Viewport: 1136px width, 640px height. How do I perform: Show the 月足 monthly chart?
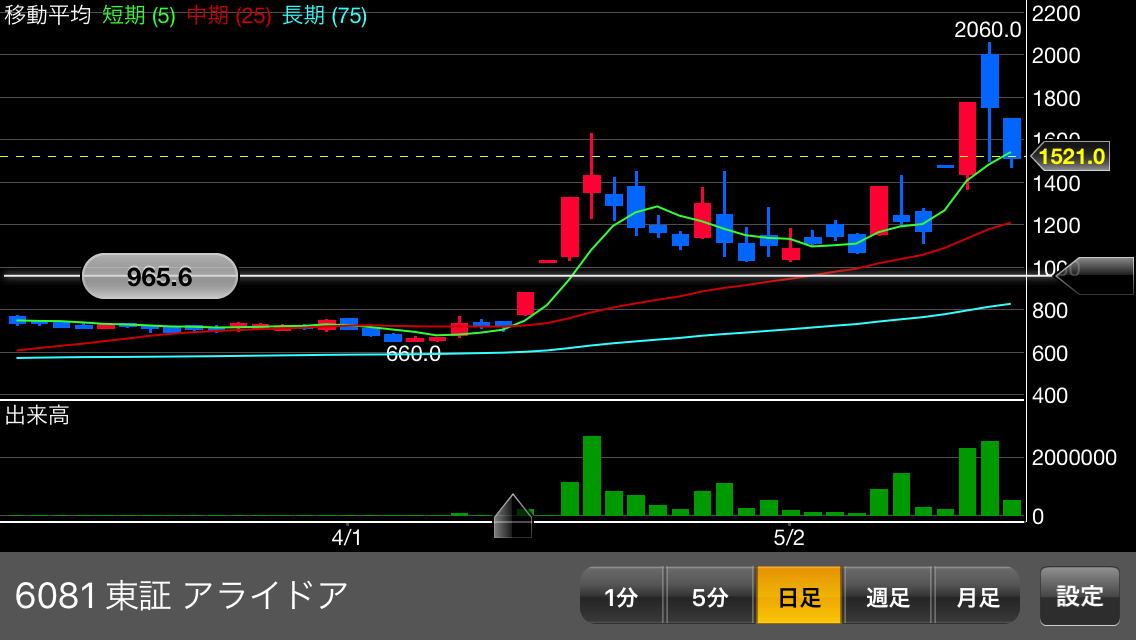977,596
